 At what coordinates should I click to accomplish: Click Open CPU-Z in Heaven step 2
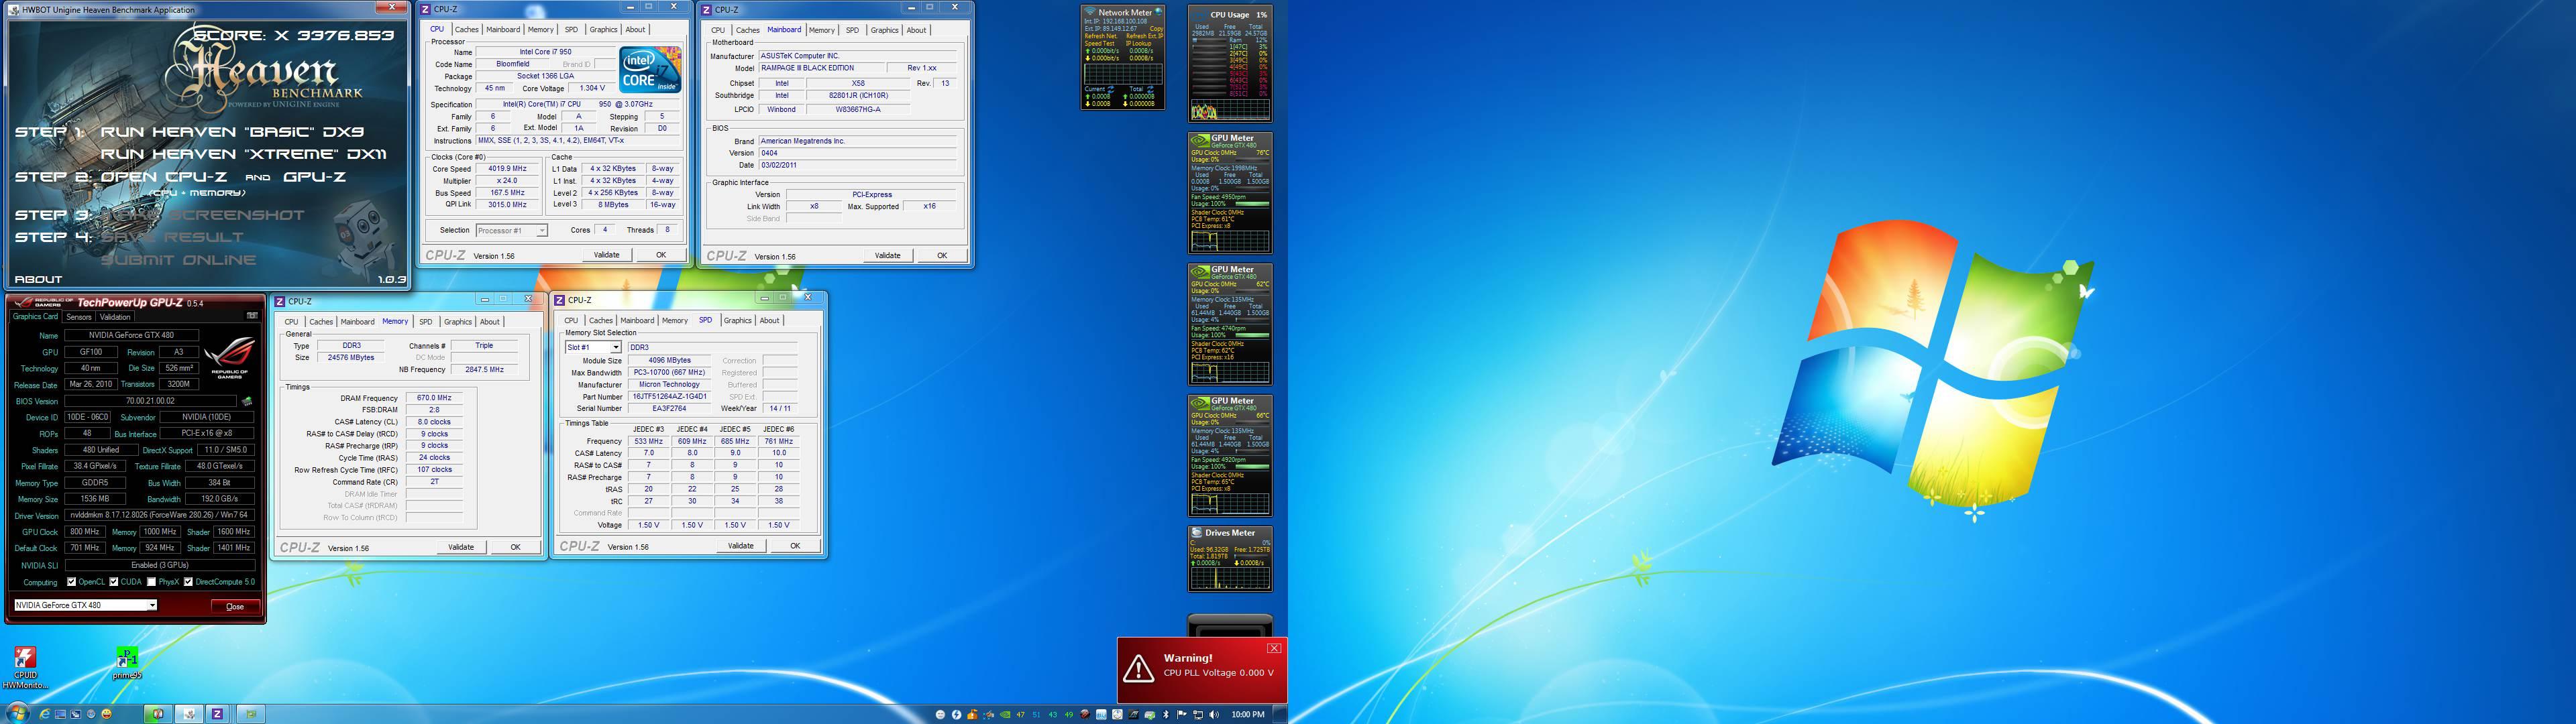(x=164, y=177)
